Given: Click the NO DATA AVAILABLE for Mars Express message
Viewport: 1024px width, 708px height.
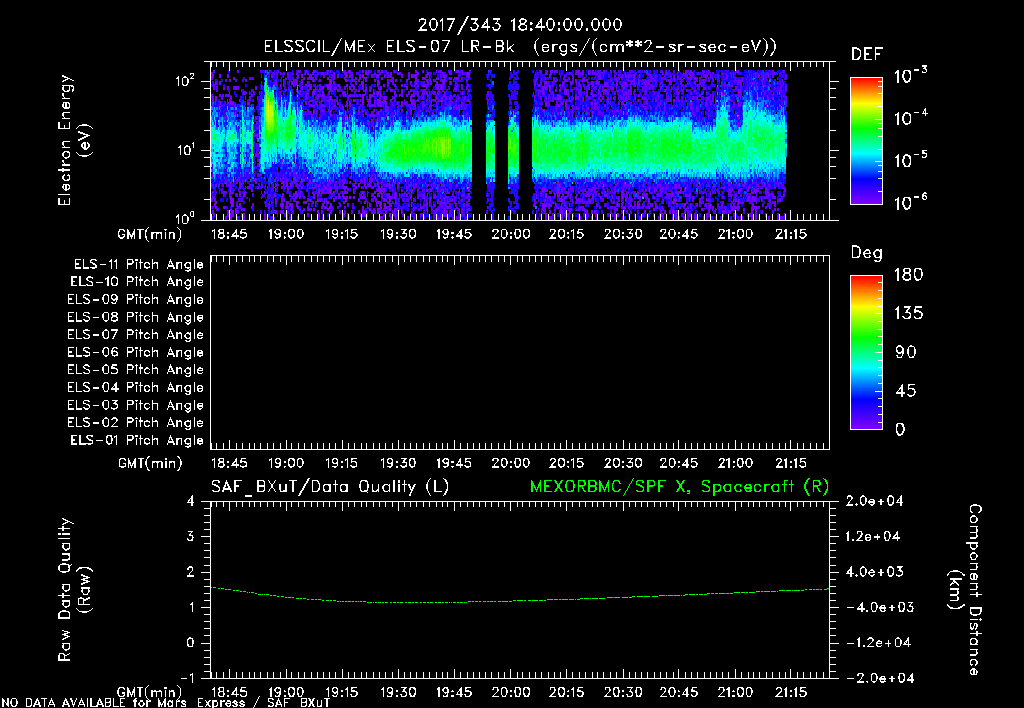Looking at the screenshot, I should click(x=166, y=703).
